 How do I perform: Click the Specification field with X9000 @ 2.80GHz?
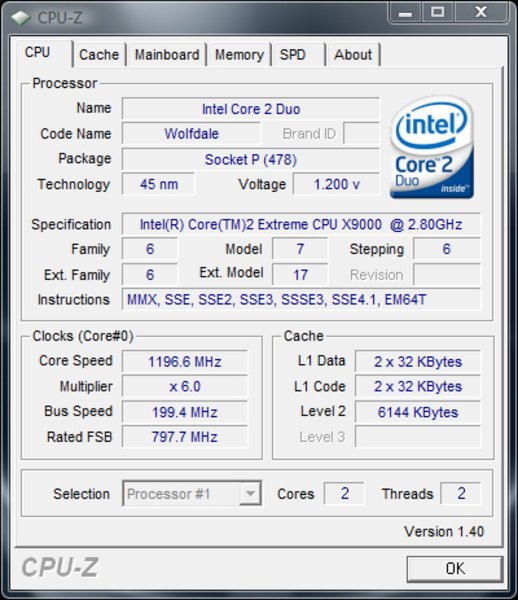point(301,224)
